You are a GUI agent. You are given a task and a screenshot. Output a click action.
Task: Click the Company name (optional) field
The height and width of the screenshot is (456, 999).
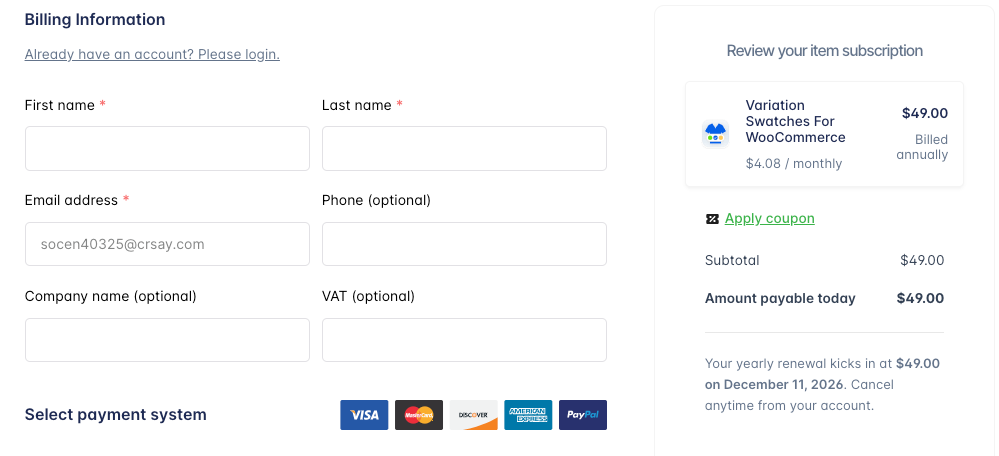[x=167, y=340]
